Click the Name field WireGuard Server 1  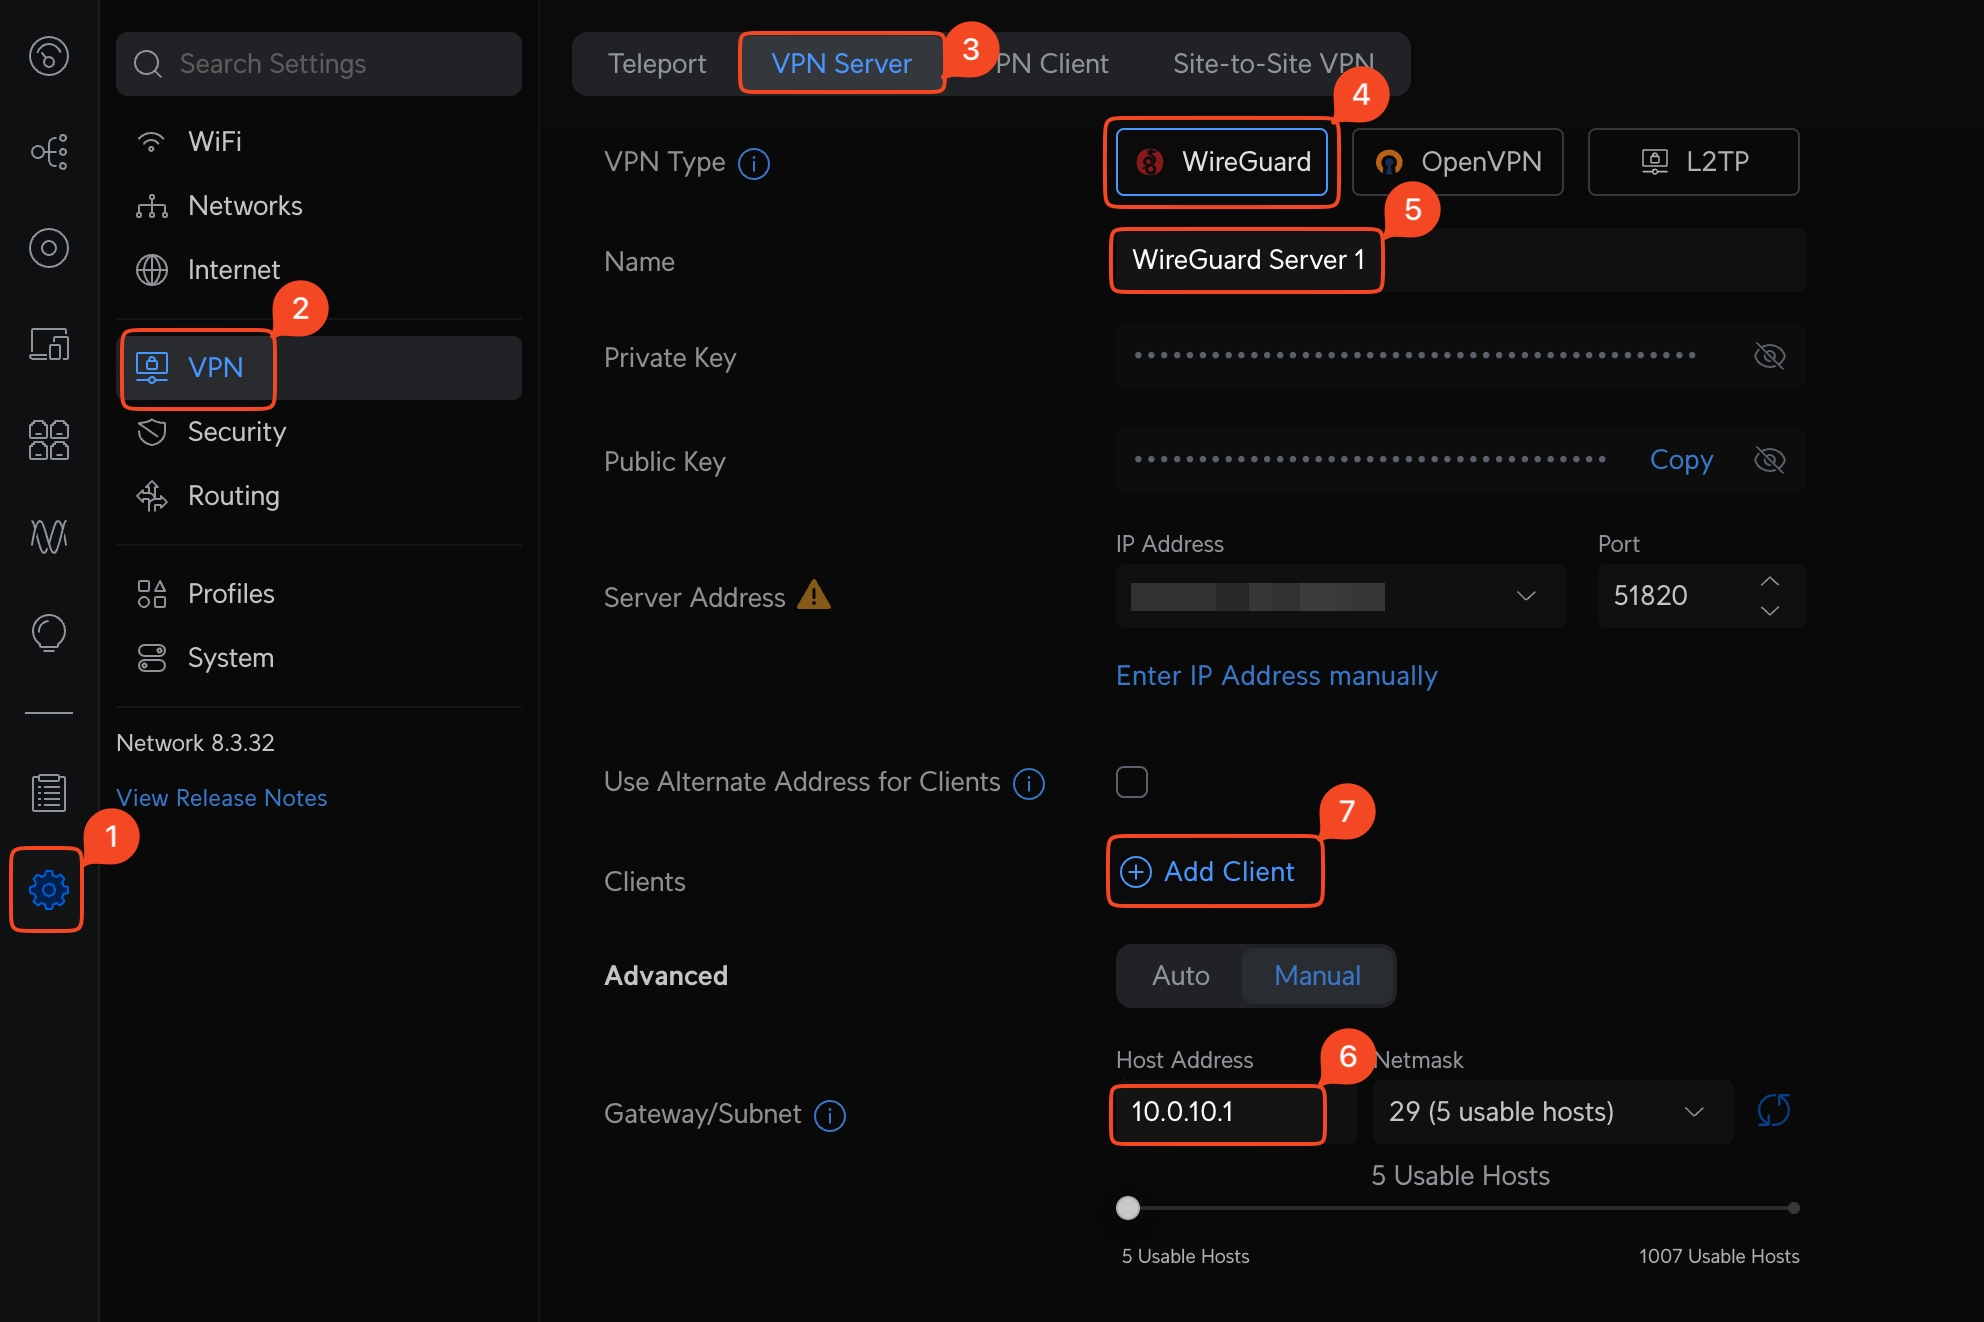coord(1461,260)
